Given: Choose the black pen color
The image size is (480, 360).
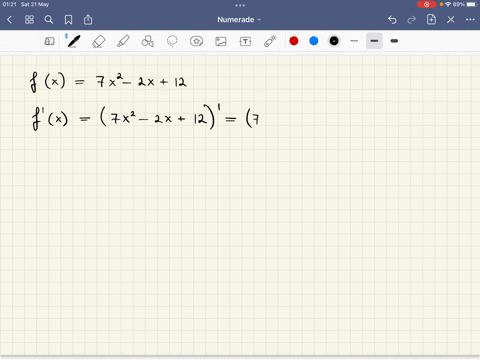Looking at the screenshot, I should (334, 41).
